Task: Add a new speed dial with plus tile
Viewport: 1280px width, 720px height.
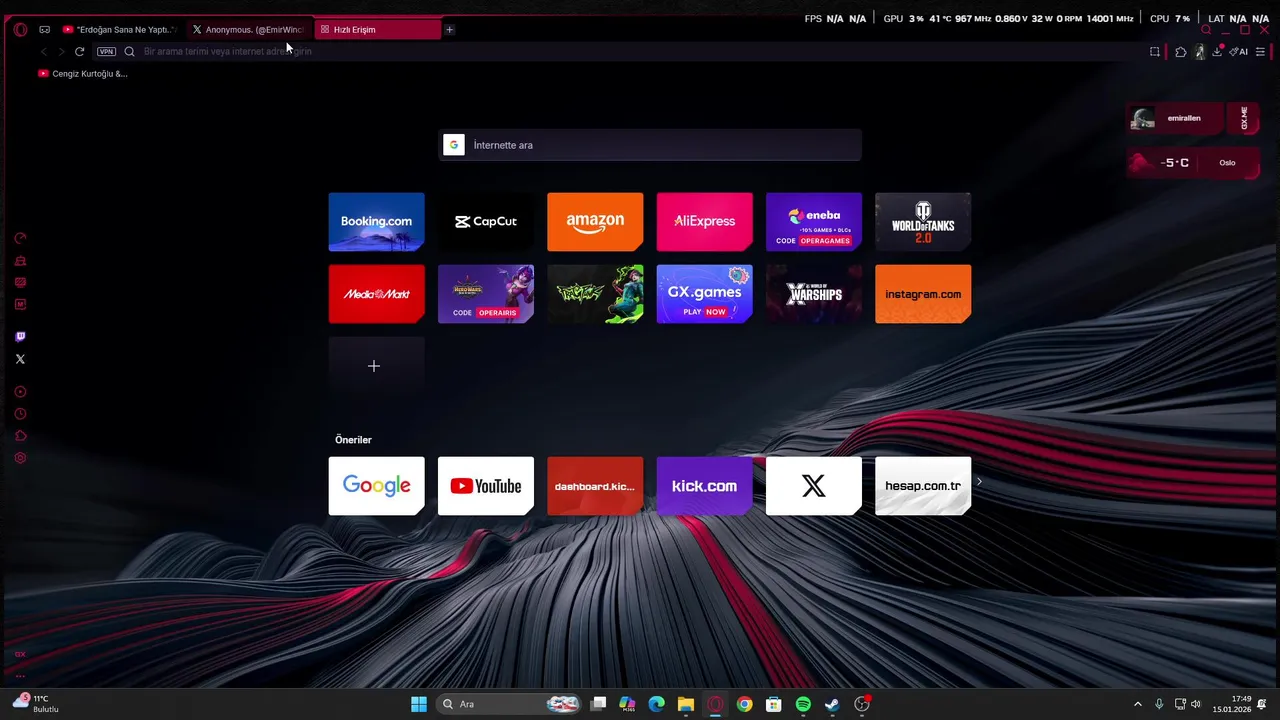Action: [x=377, y=366]
